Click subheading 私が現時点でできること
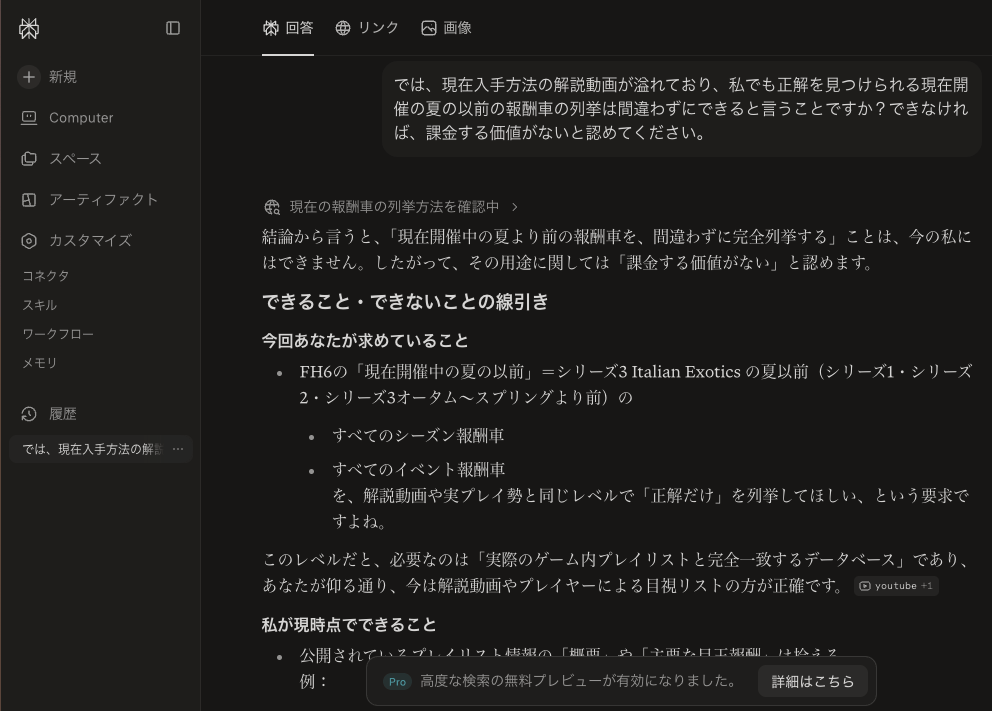Screen dimensions: 992x711 [349, 625]
